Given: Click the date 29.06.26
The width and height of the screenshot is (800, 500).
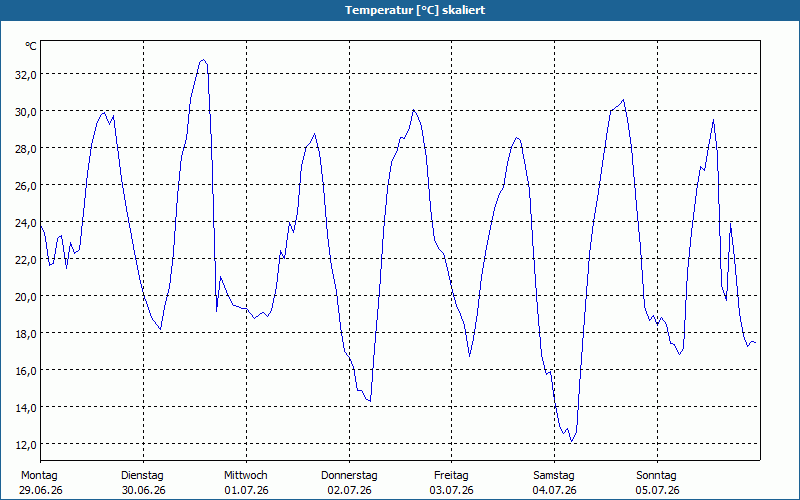Looking at the screenshot, I should tap(41, 490).
